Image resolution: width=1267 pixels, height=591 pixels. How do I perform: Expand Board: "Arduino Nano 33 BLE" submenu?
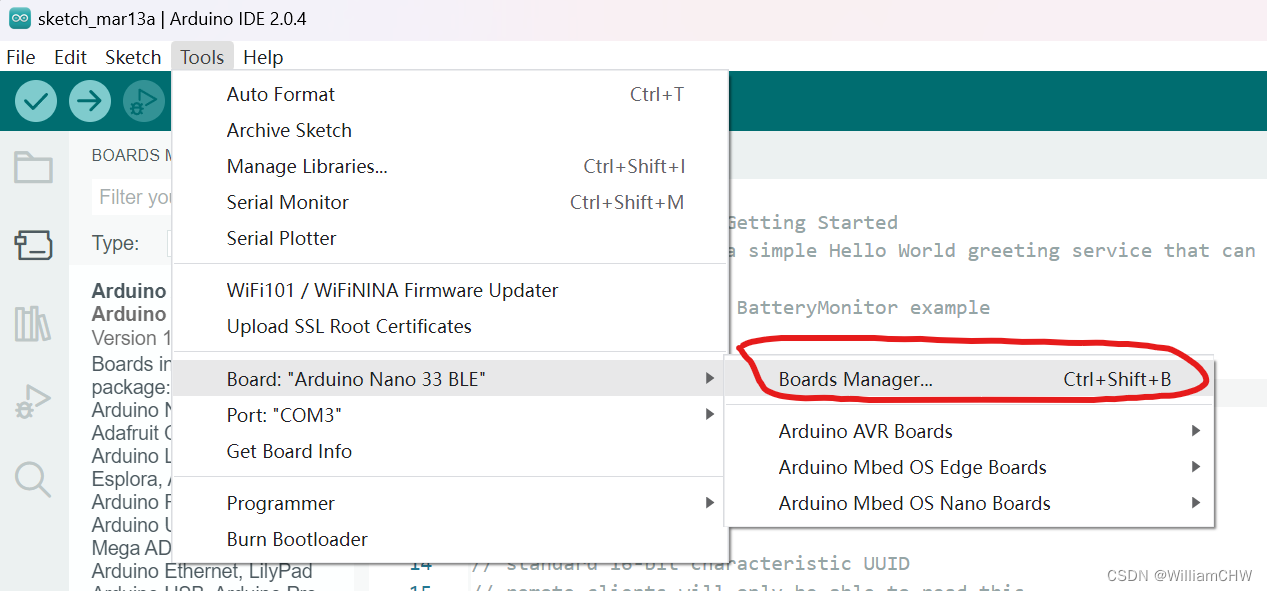click(450, 379)
